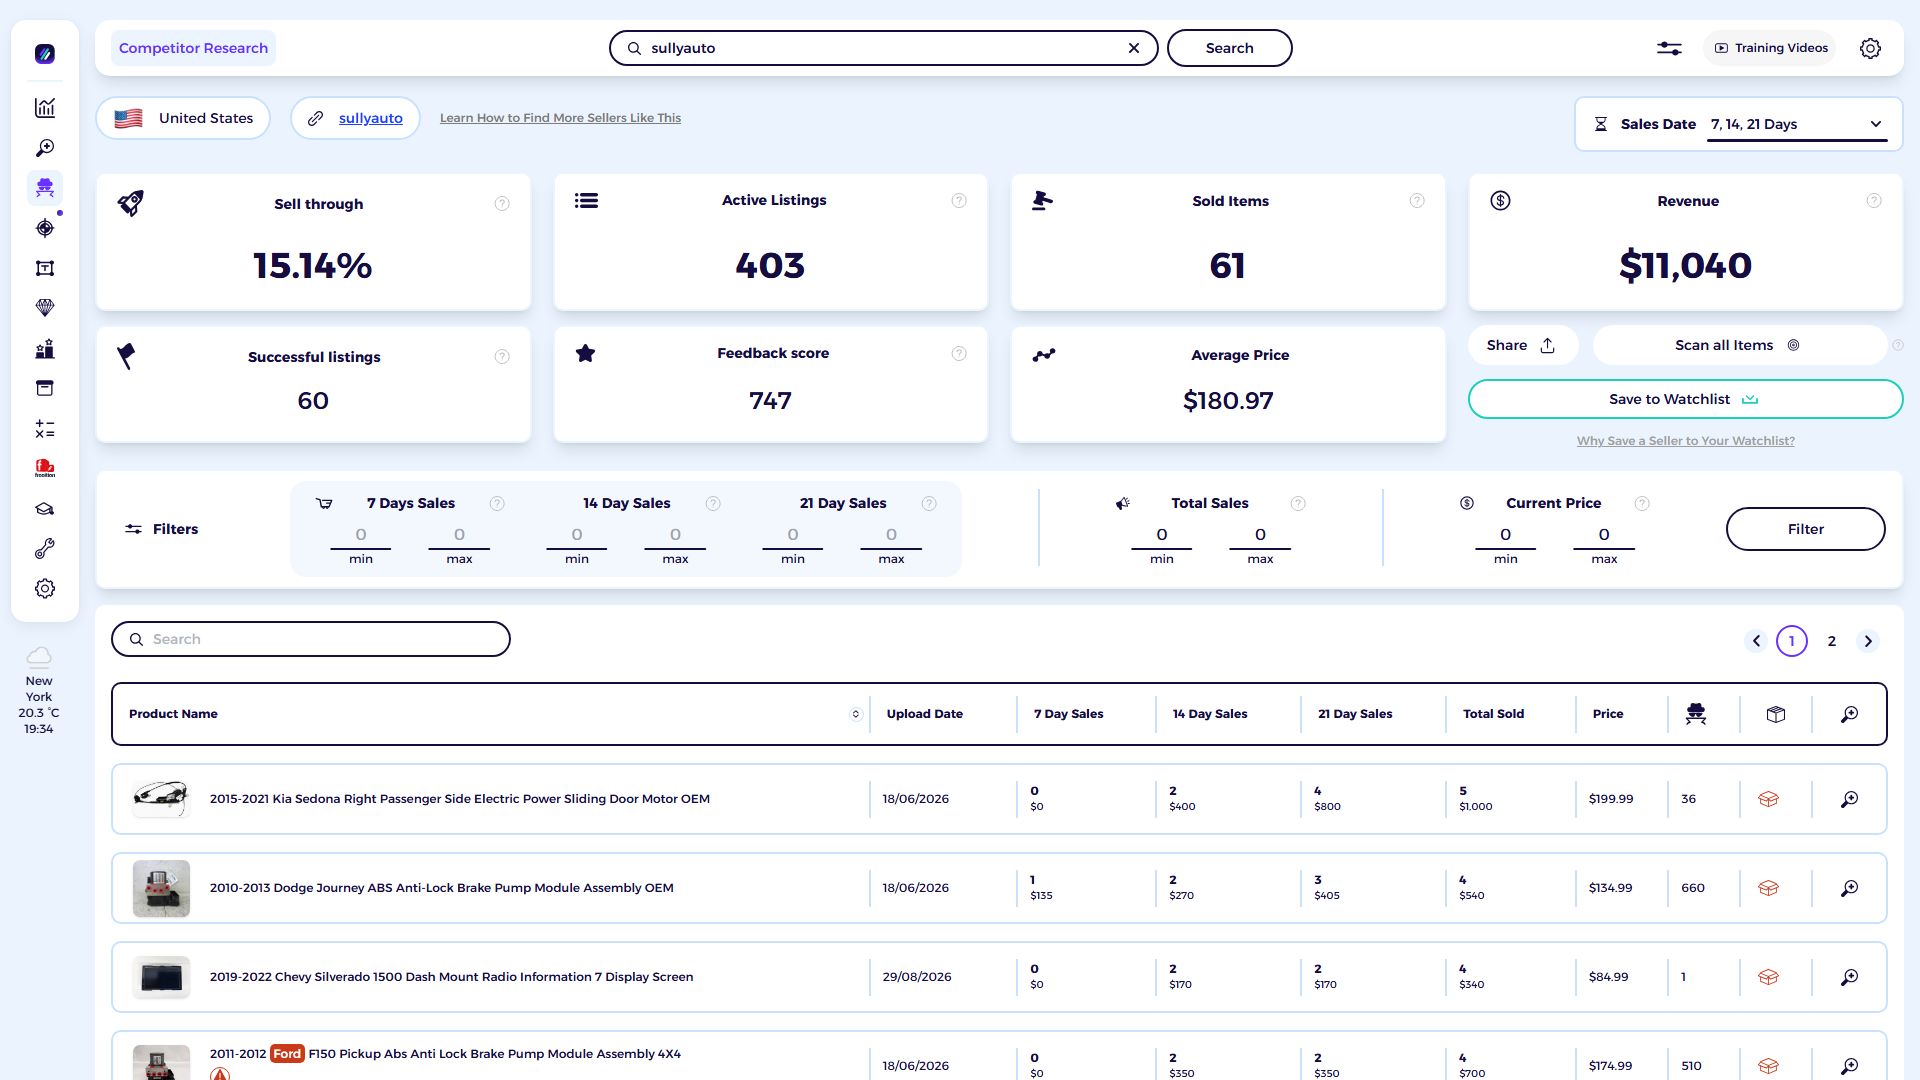1920x1080 pixels.
Task: Click the Current Price max field
Action: (1604, 536)
